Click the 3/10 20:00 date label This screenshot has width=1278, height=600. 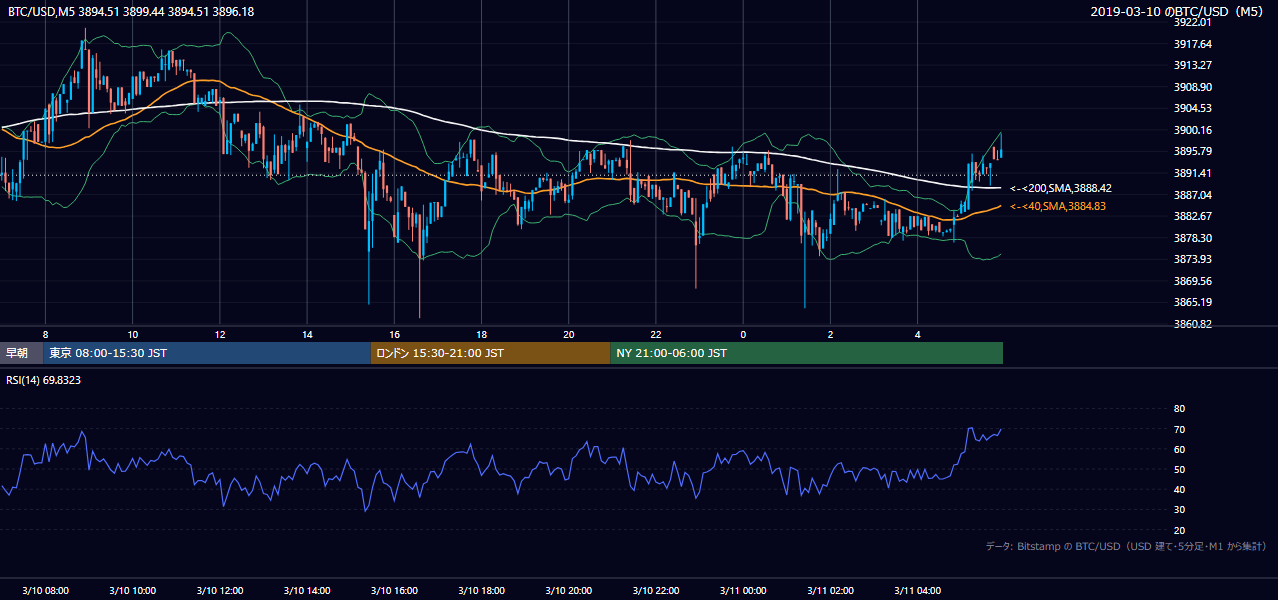click(568, 591)
